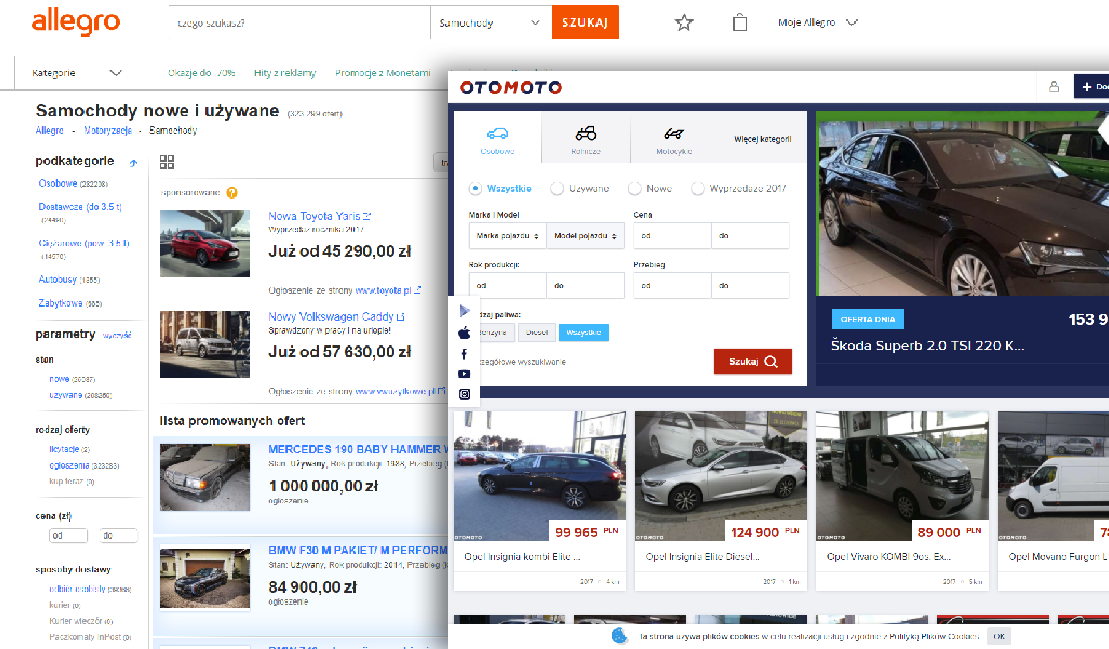
Task: Expand the Kategorie dropdown on Allegro
Action: pyautogui.click(x=77, y=73)
